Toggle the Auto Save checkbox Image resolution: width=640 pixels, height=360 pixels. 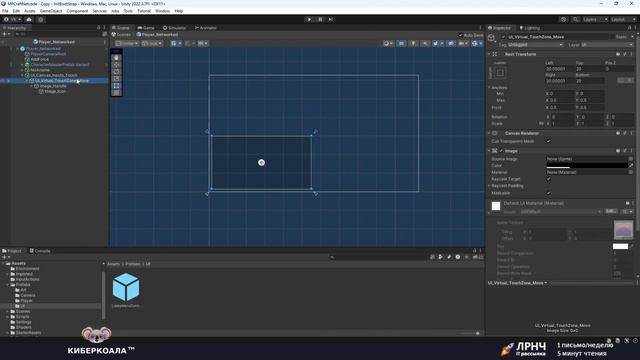point(460,35)
